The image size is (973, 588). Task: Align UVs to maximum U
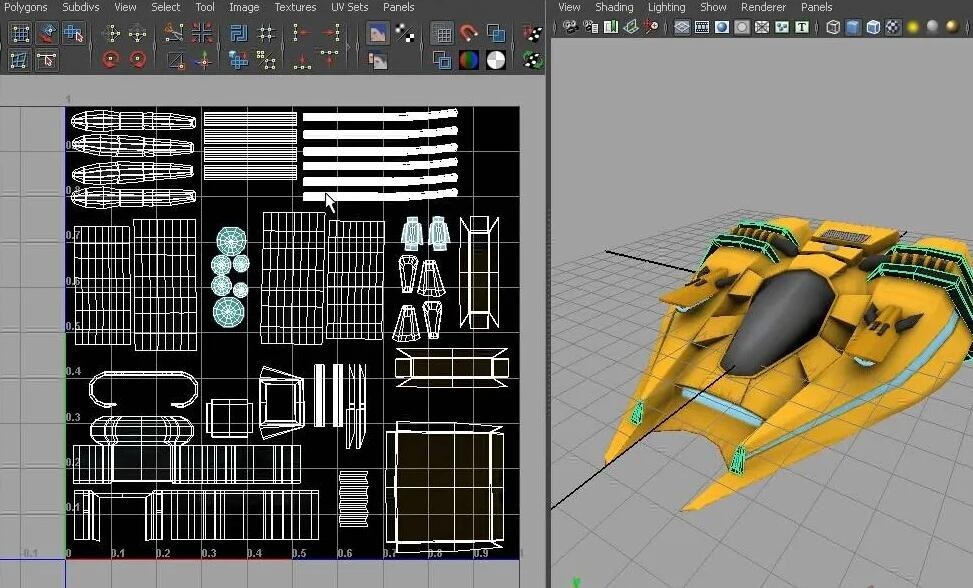point(330,33)
